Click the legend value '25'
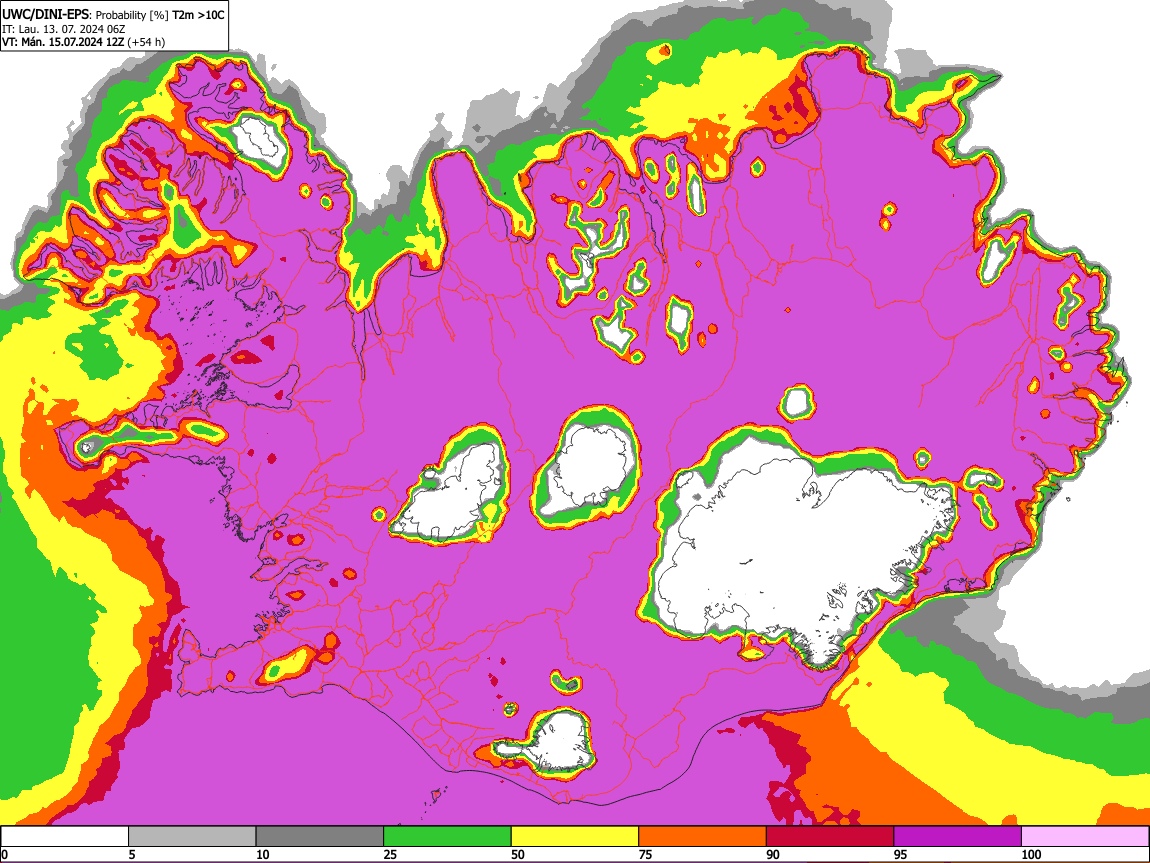The height and width of the screenshot is (863, 1150). click(x=390, y=854)
